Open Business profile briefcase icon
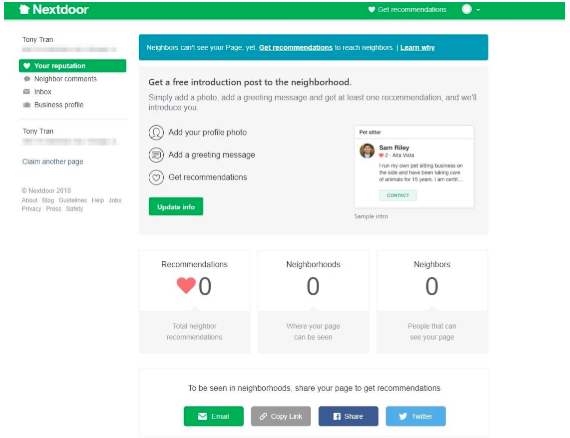Image resolution: width=570 pixels, height=438 pixels. point(27,105)
